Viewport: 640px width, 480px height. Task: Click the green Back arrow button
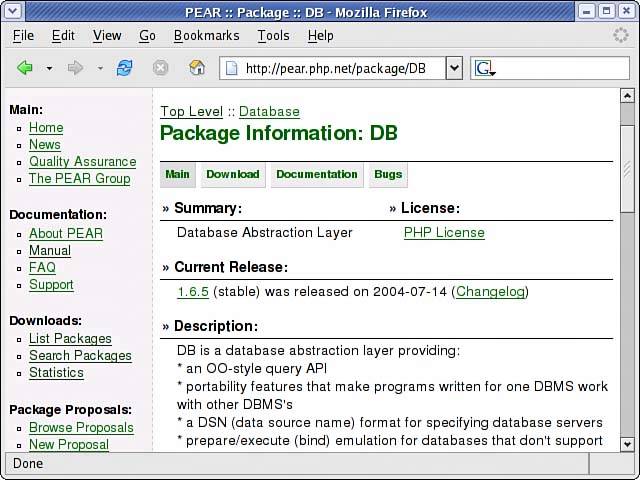point(24,68)
